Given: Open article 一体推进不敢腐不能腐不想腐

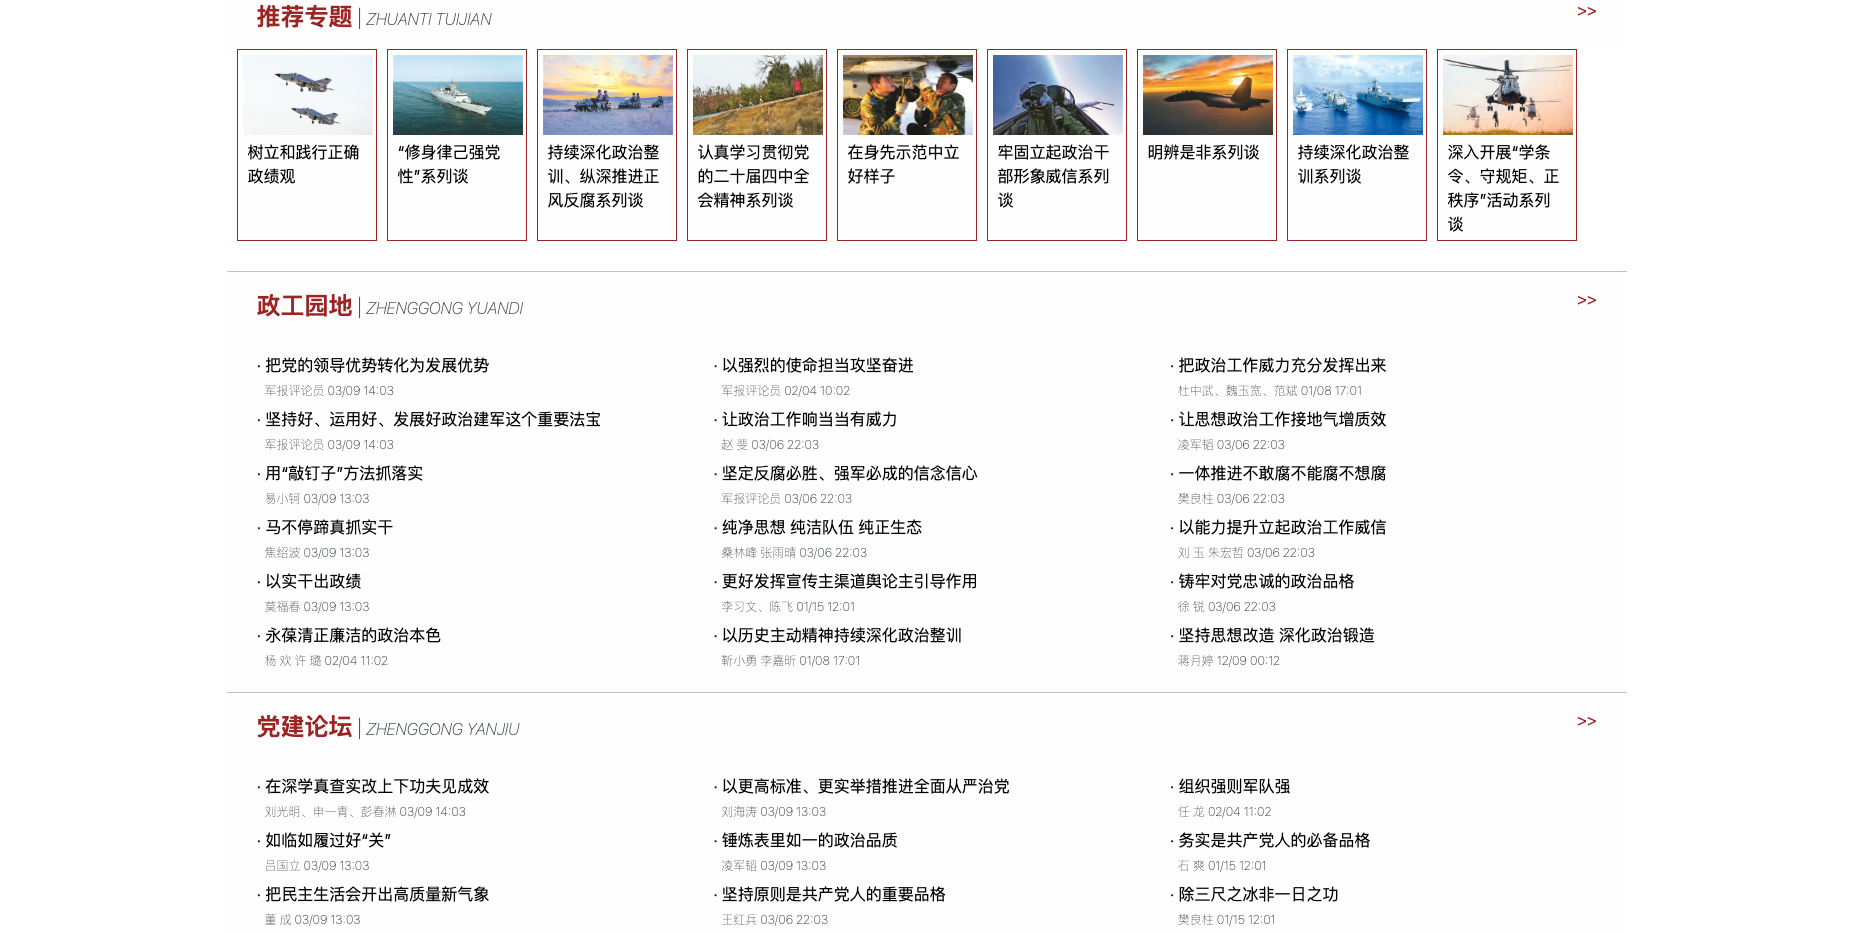Looking at the screenshot, I should tap(1282, 474).
